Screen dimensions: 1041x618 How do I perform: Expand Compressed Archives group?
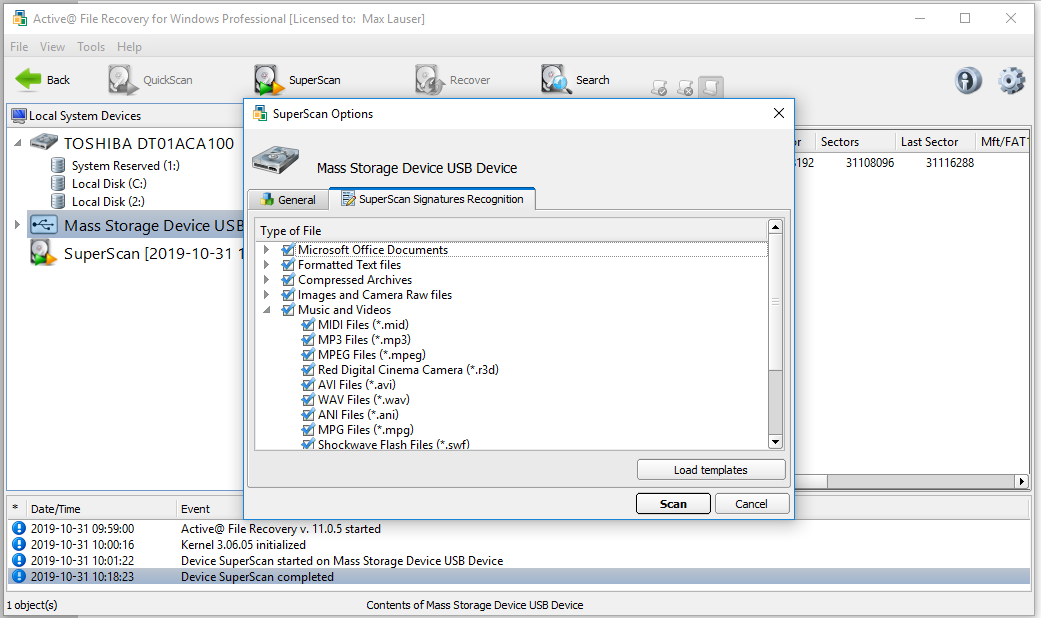(267, 279)
